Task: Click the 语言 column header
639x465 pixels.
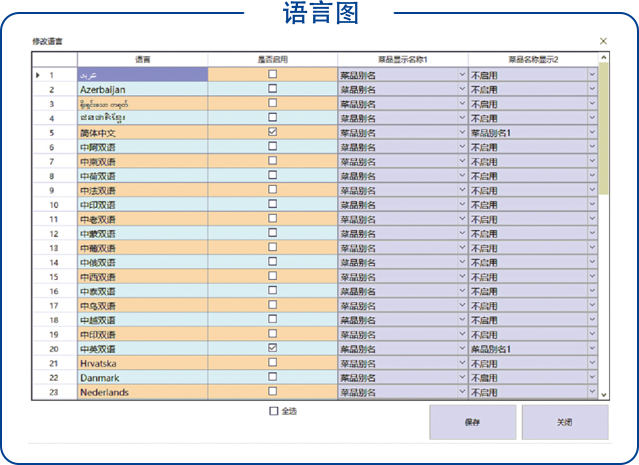Action: pyautogui.click(x=143, y=60)
